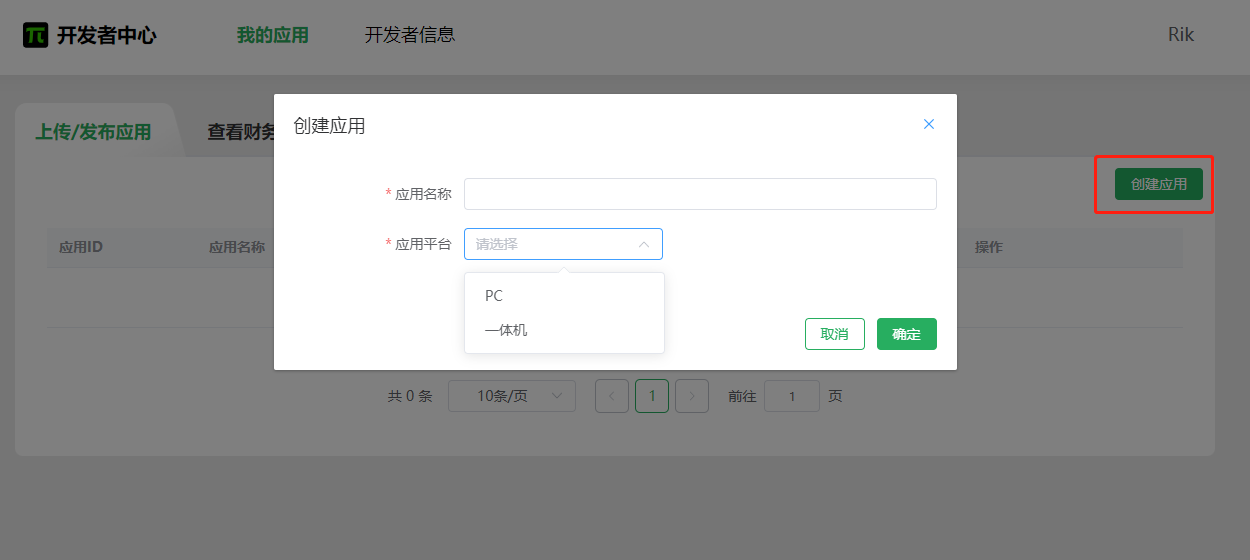Go to previous page arrow
Viewport: 1250px width, 560px height.
(612, 396)
